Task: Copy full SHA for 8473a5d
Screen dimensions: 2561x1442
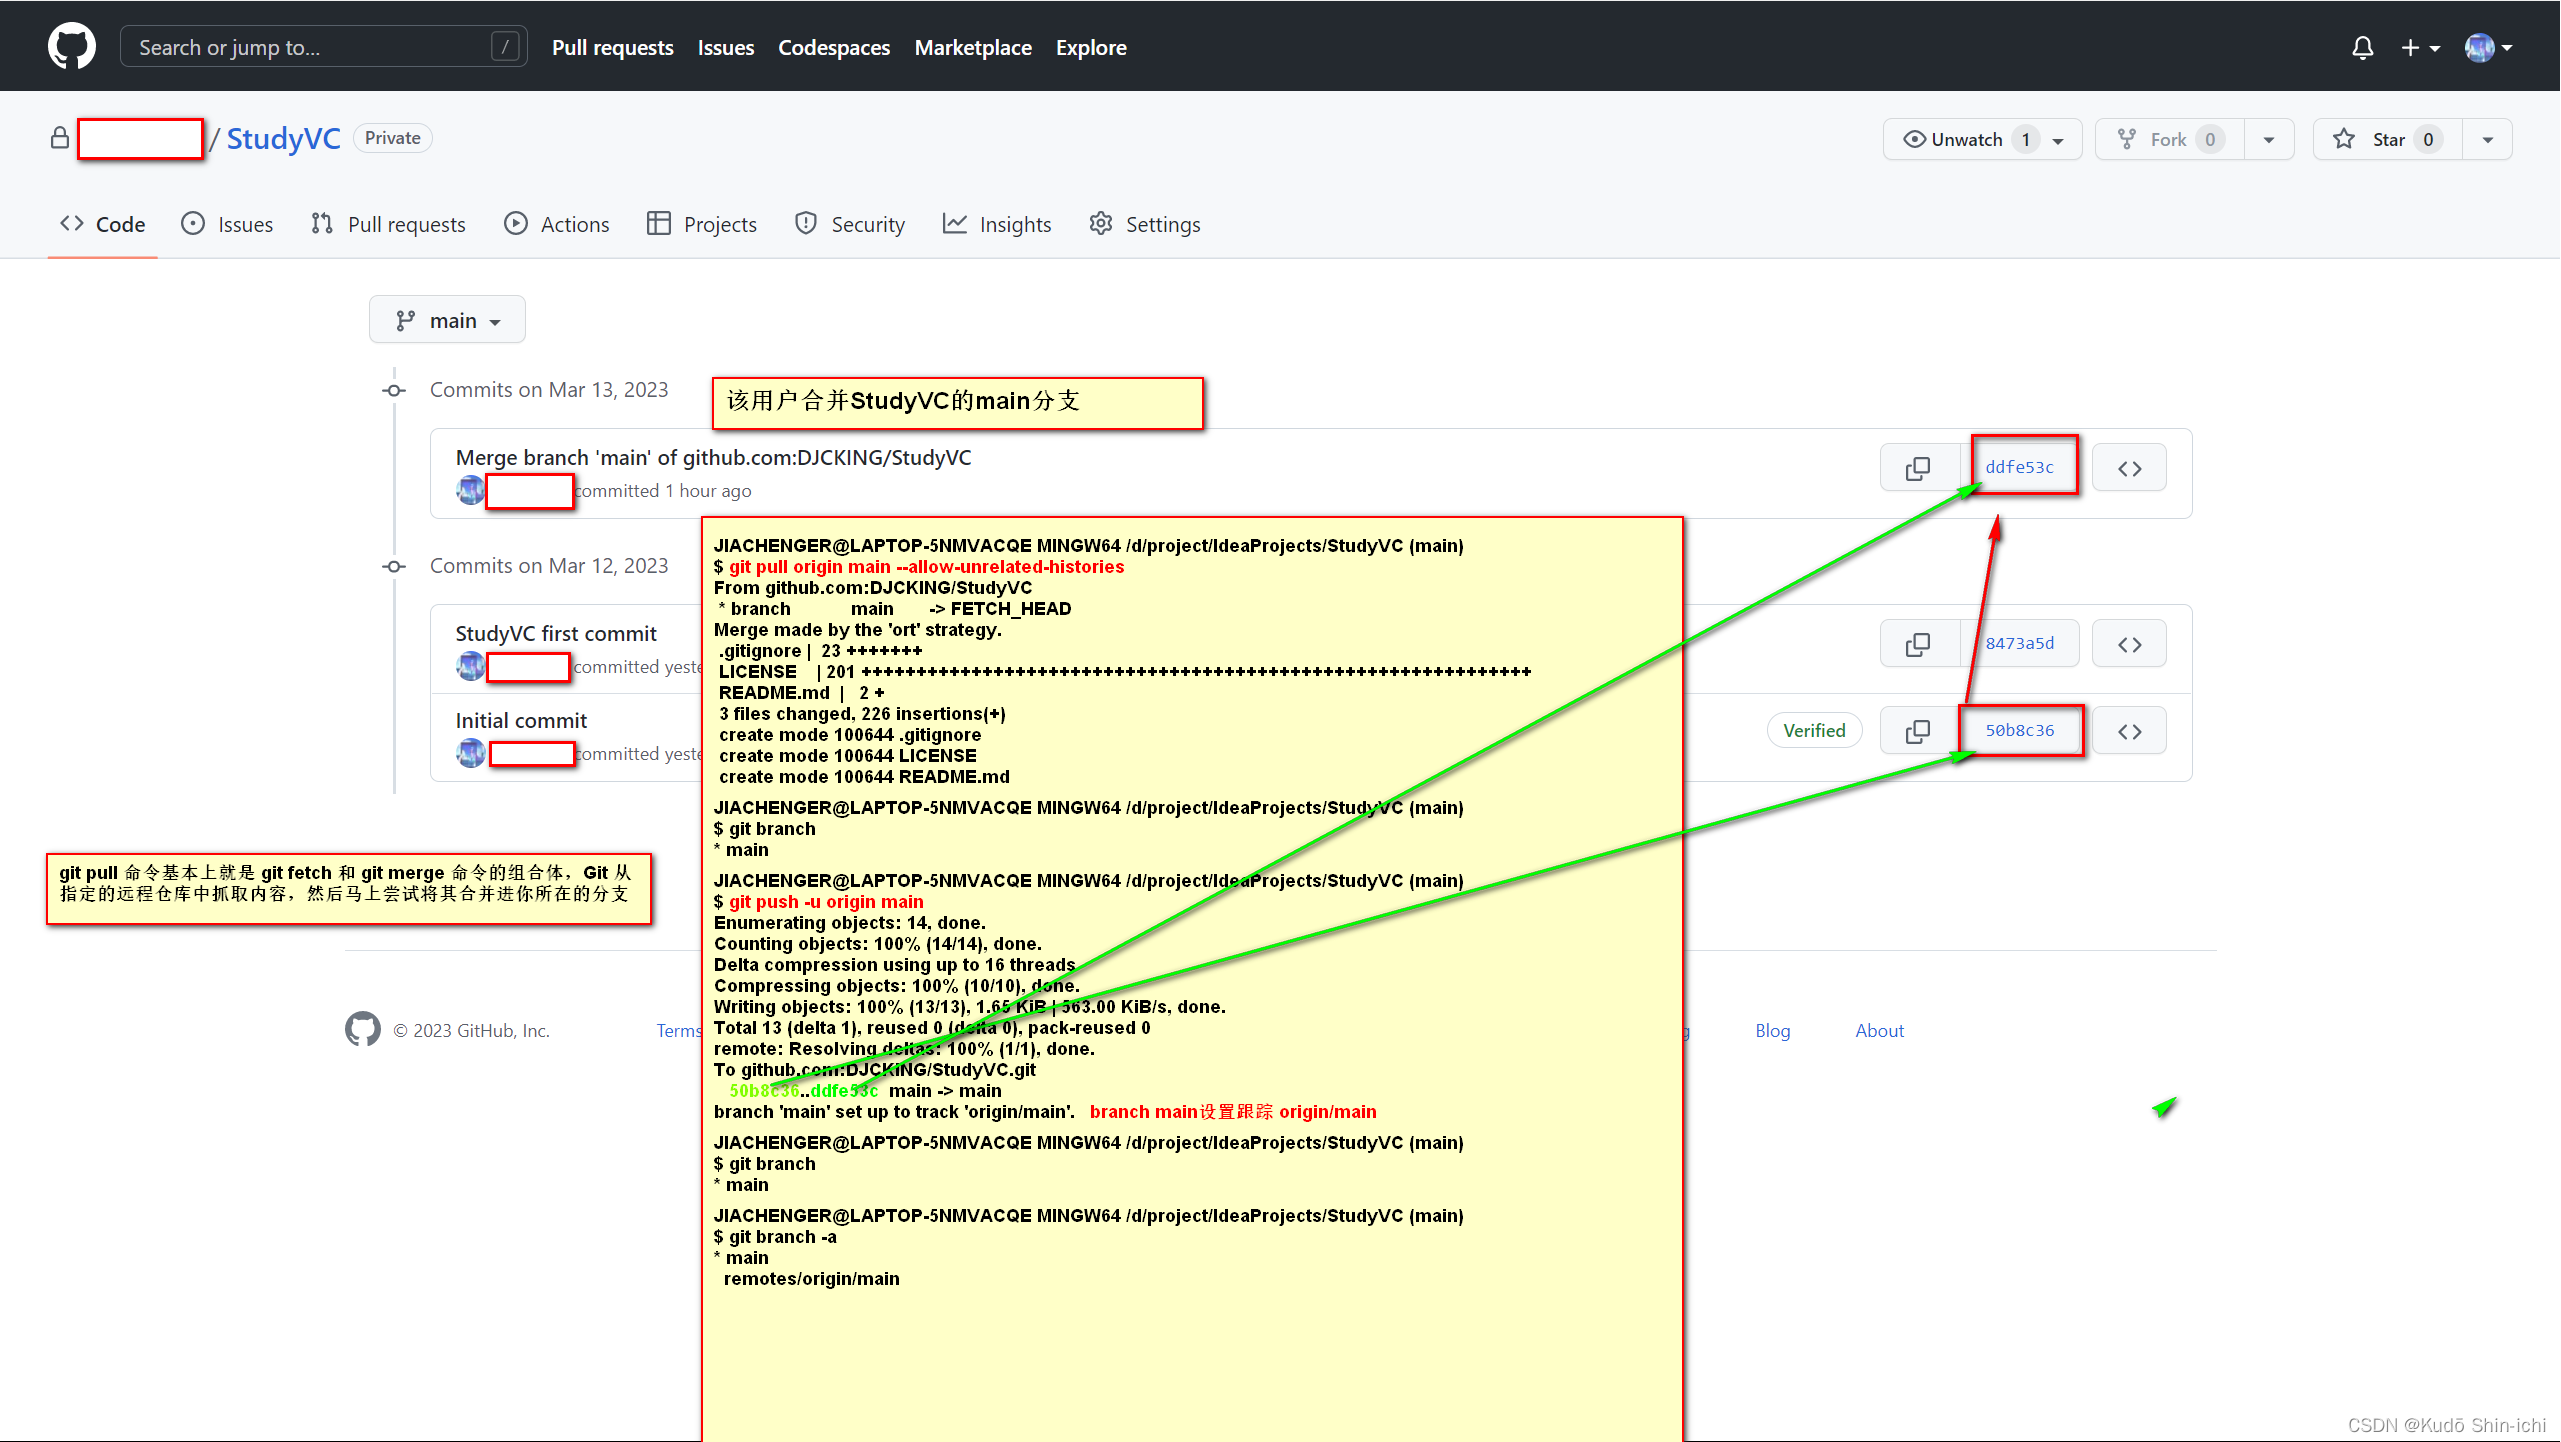Action: point(1917,644)
